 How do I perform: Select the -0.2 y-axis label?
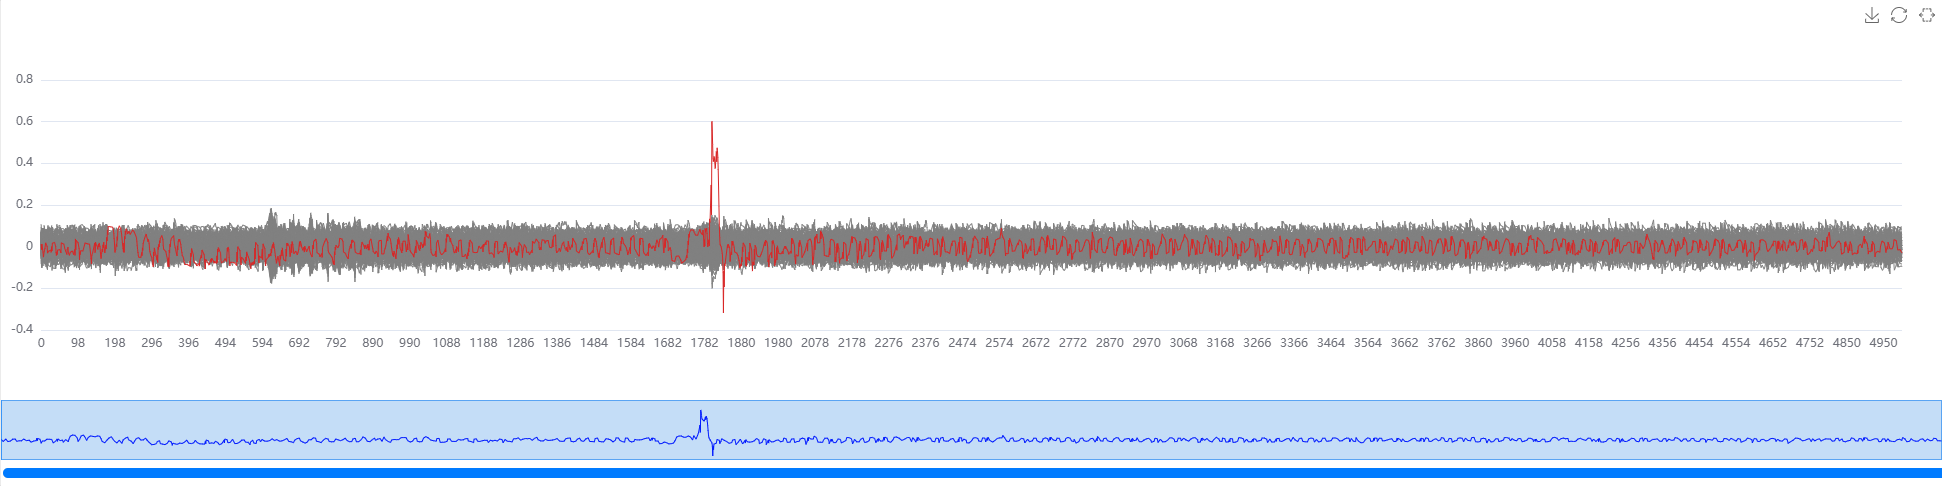coord(22,287)
